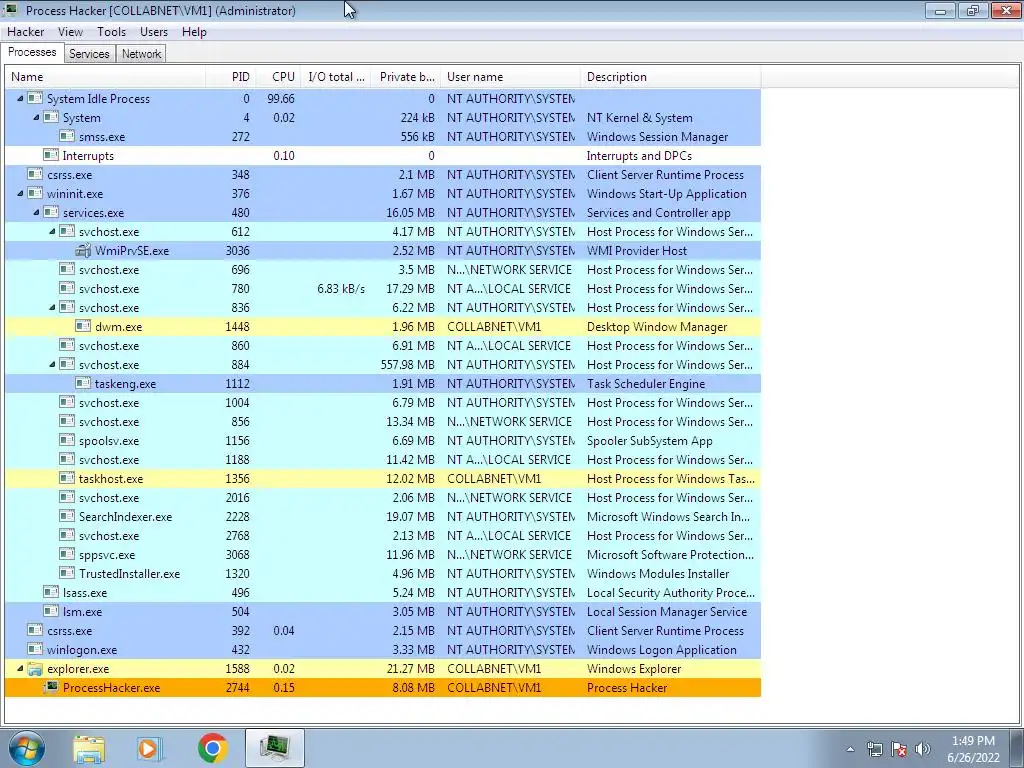The height and width of the screenshot is (768, 1024).
Task: Click the TrustedInstaller.exe process icon
Action: tap(67, 573)
